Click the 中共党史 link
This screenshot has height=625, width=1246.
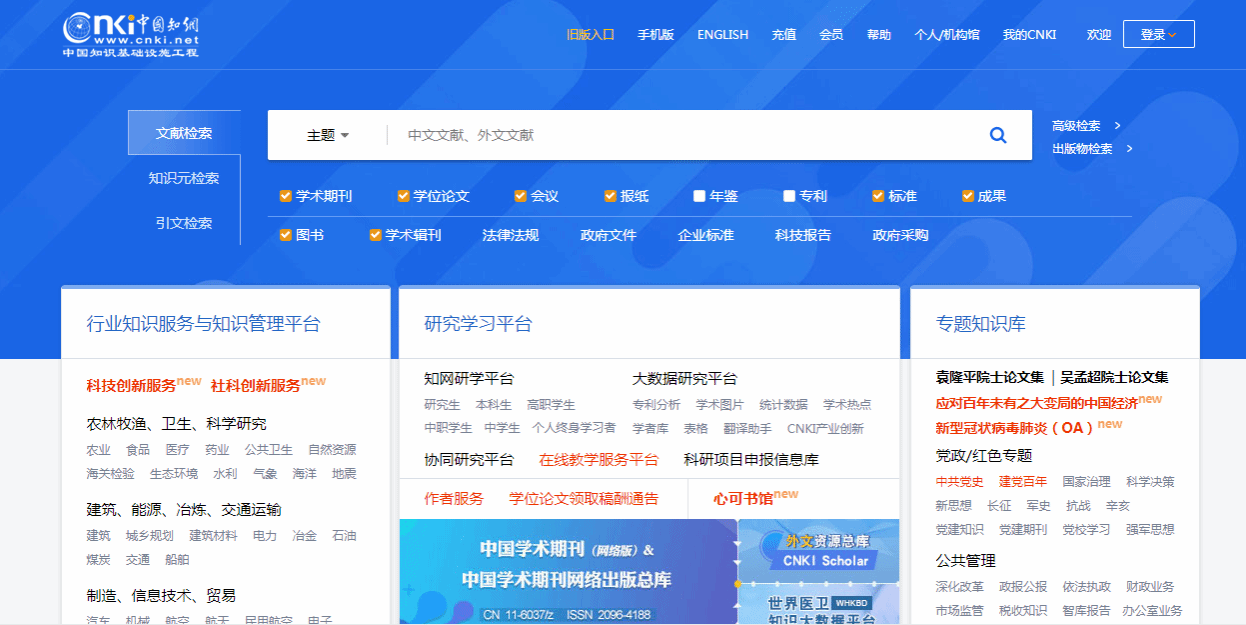pyautogui.click(x=960, y=482)
